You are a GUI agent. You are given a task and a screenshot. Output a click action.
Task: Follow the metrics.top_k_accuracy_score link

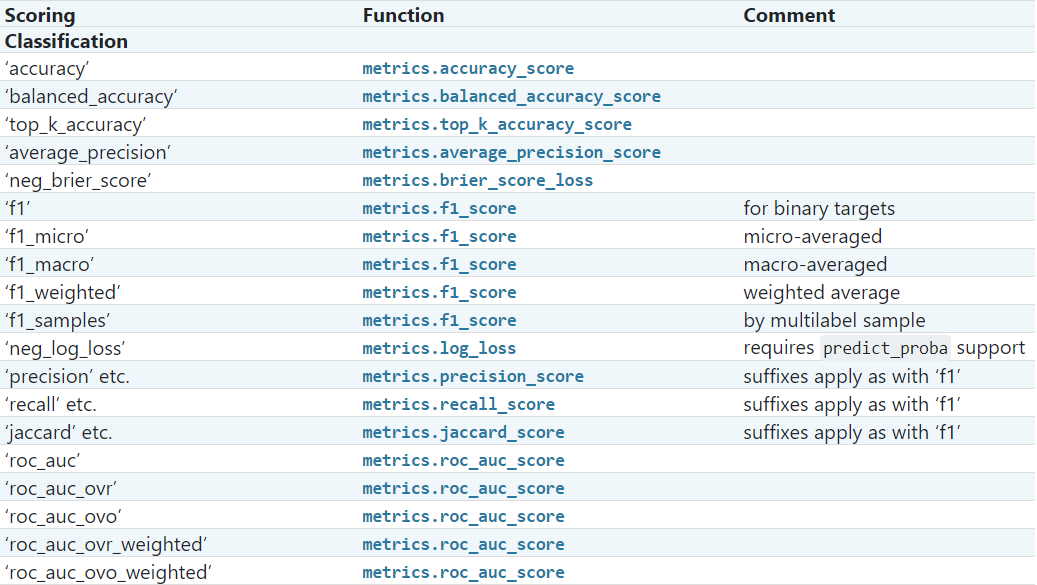[x=496, y=124]
